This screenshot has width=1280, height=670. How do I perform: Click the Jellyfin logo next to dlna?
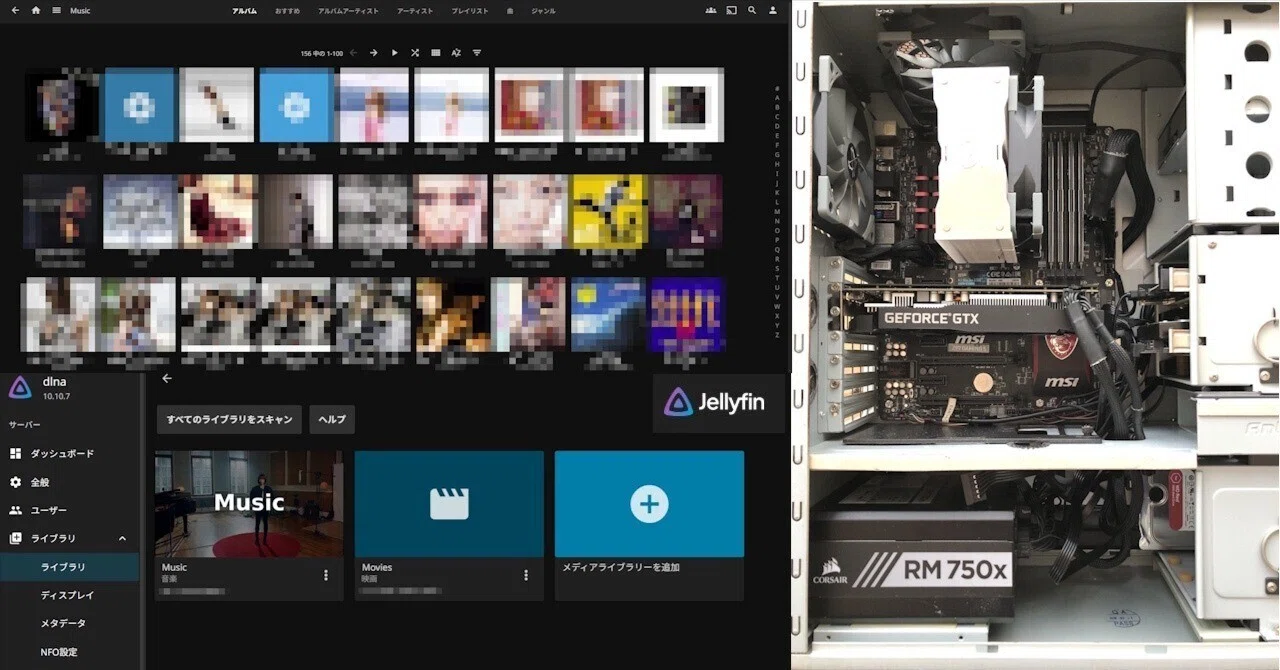tap(19, 388)
